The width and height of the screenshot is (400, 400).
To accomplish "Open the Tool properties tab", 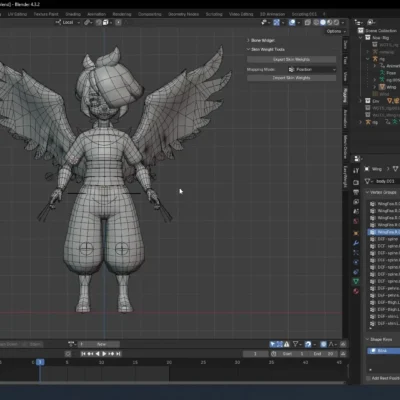I will (x=356, y=170).
